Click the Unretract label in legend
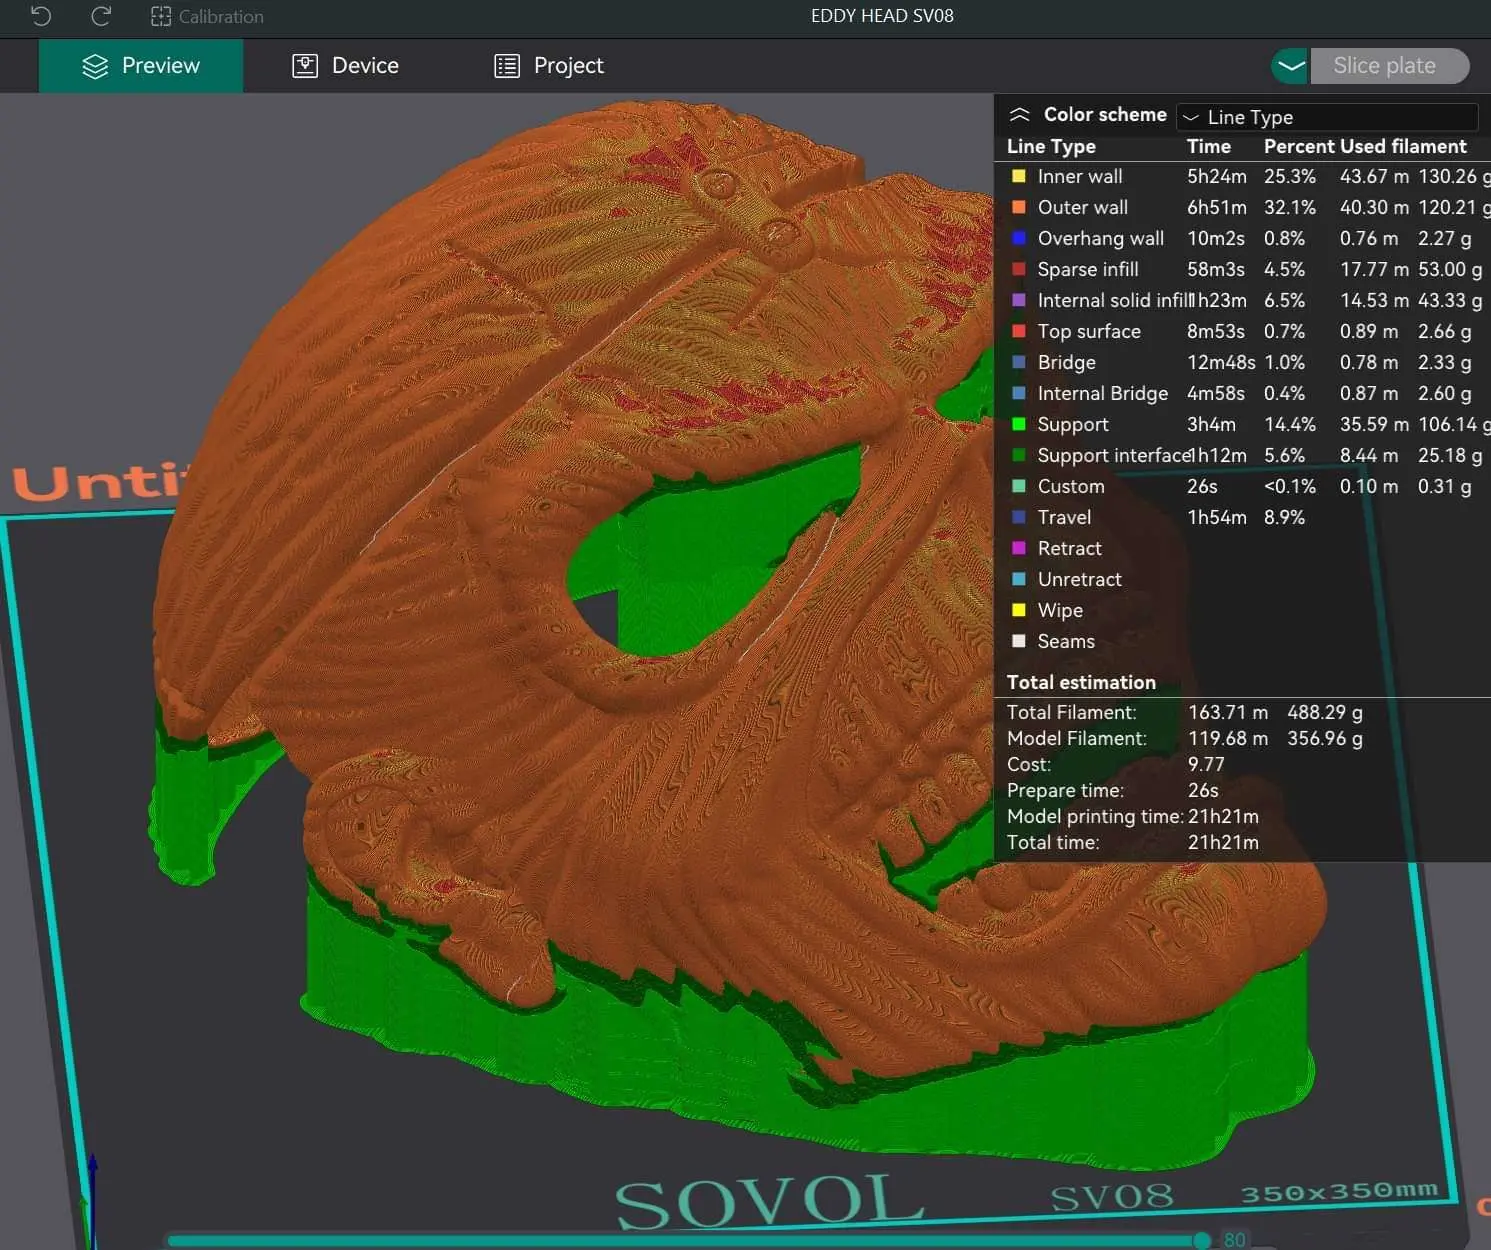The height and width of the screenshot is (1250, 1491). coord(1079,579)
